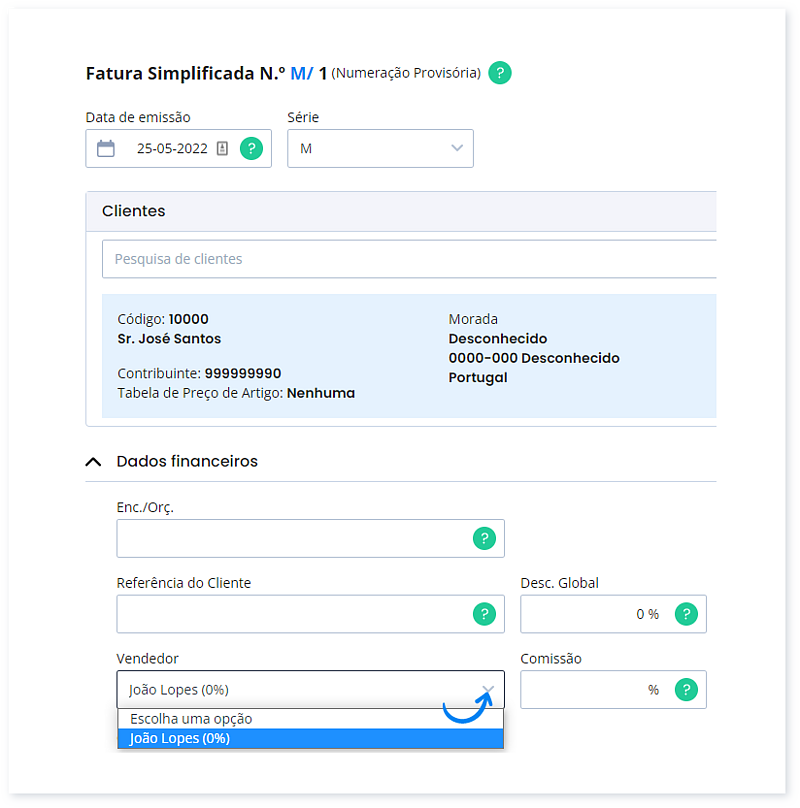Click help icon beside Numeração Provisória
The width and height of the screenshot is (800, 808).
(x=500, y=73)
